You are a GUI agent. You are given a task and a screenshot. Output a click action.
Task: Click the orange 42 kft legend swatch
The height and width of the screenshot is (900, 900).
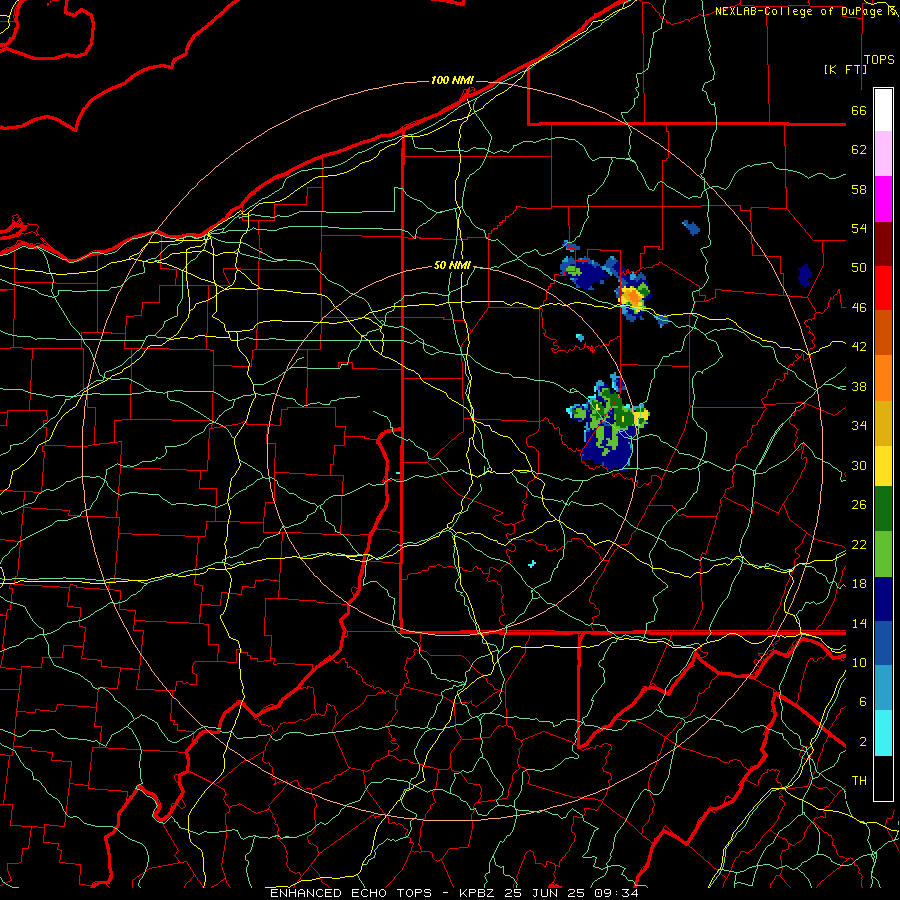(x=883, y=378)
